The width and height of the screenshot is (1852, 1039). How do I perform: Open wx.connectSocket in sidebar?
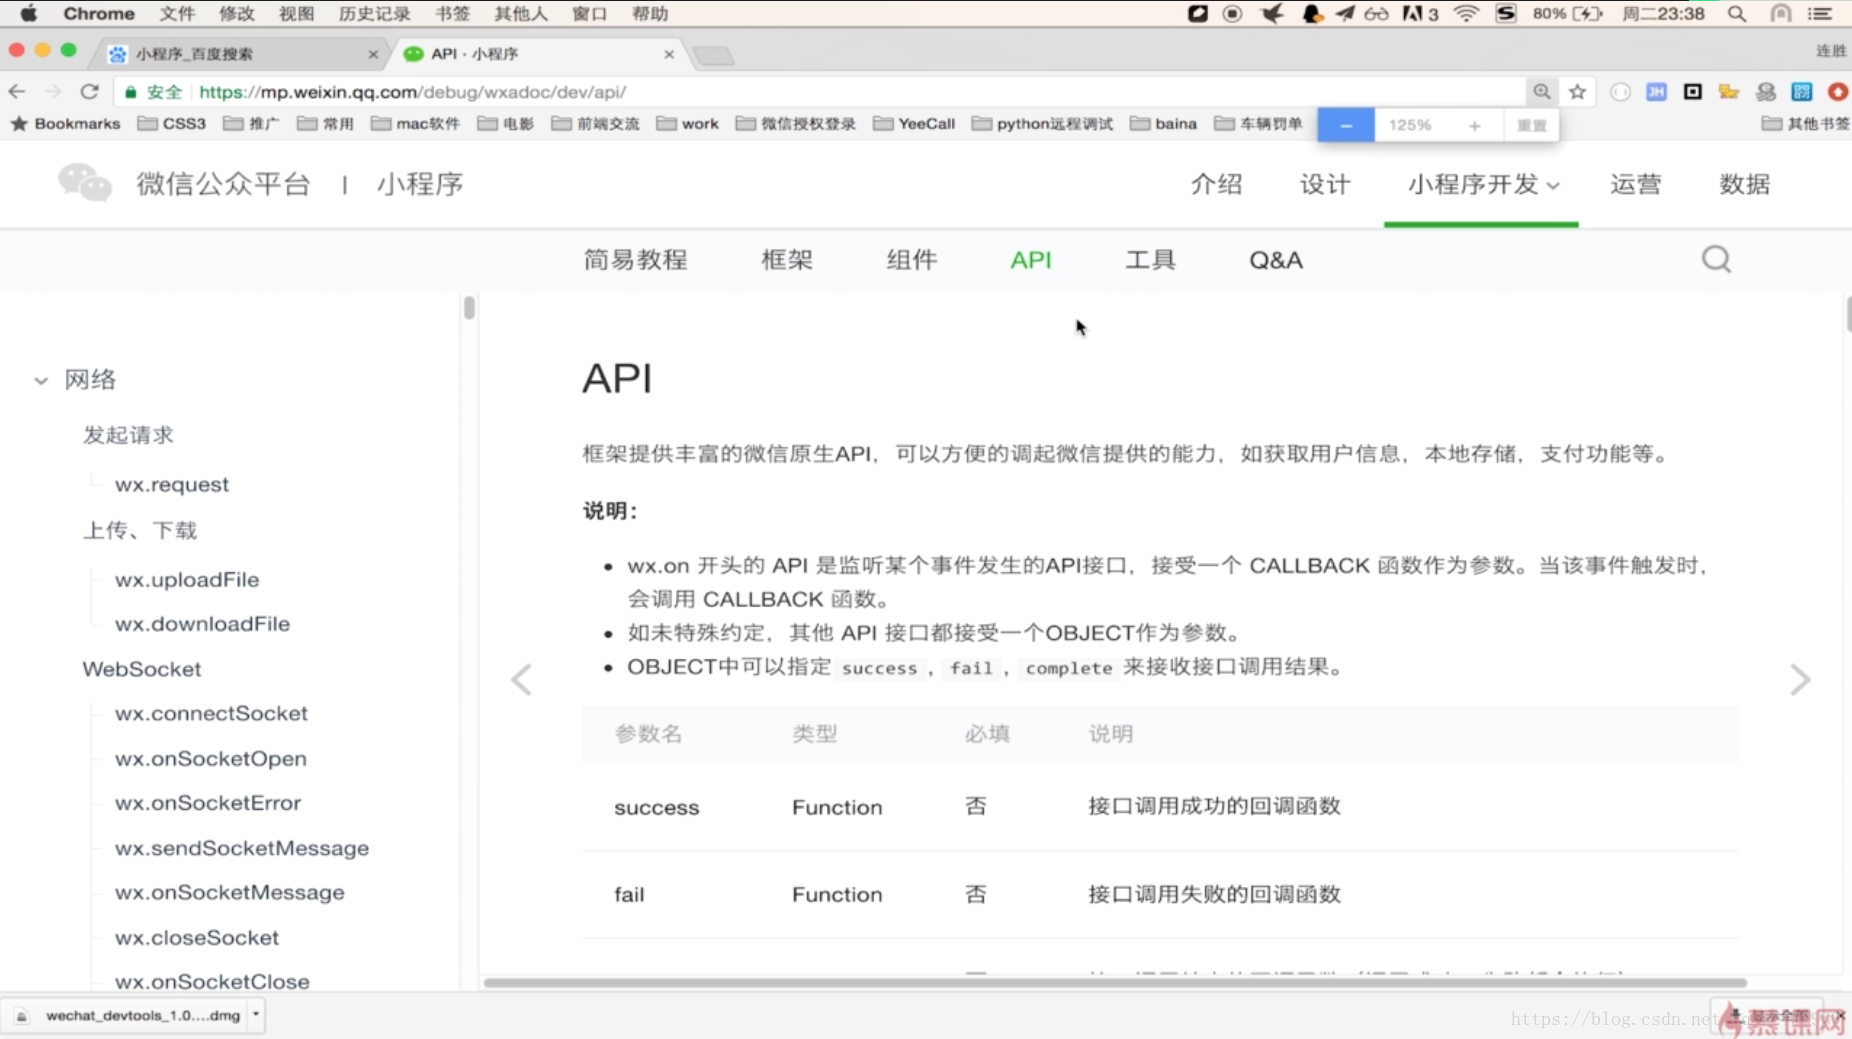coord(211,714)
